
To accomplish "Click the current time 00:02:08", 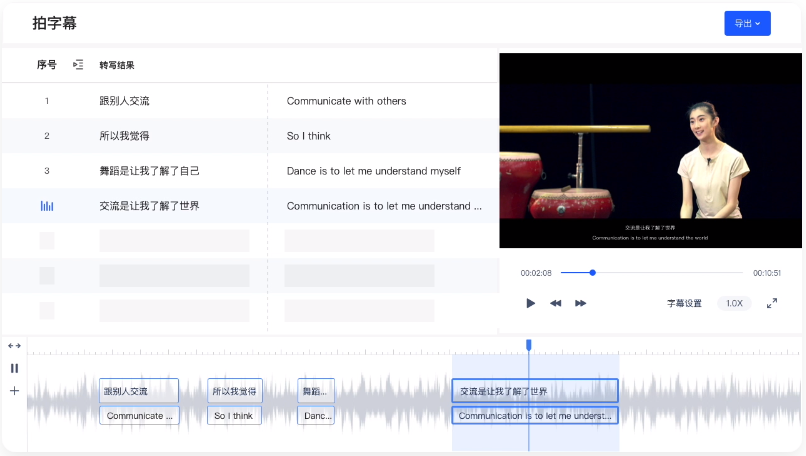I will 536,273.
